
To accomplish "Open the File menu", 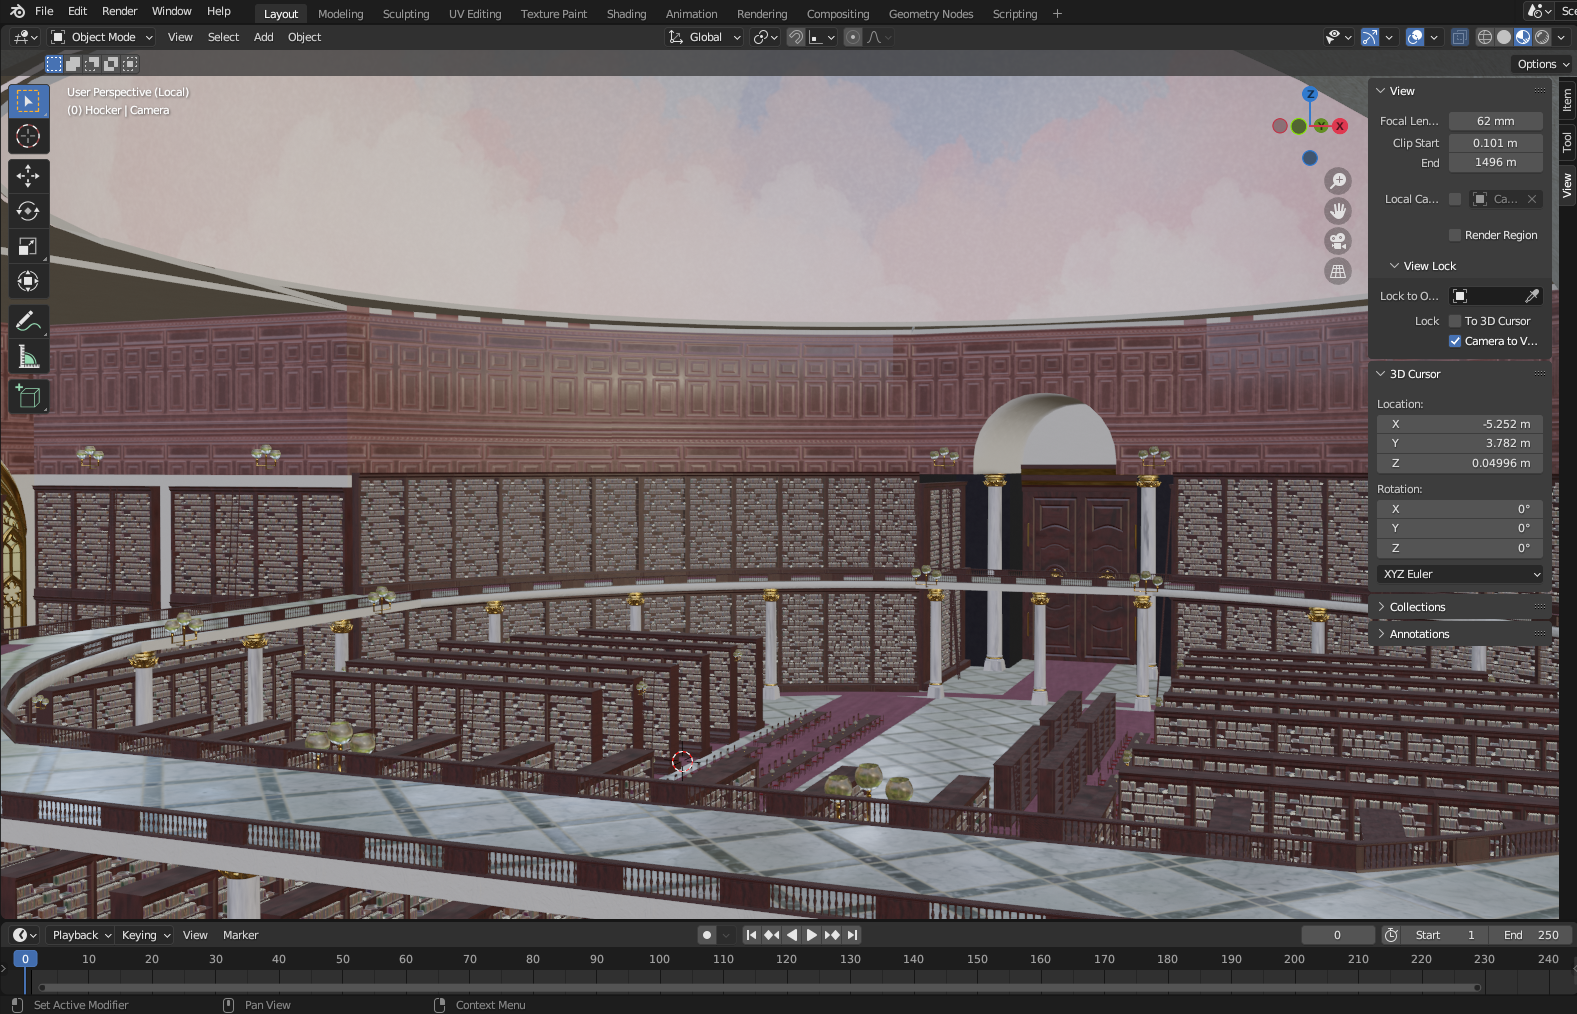I will pyautogui.click(x=44, y=11).
